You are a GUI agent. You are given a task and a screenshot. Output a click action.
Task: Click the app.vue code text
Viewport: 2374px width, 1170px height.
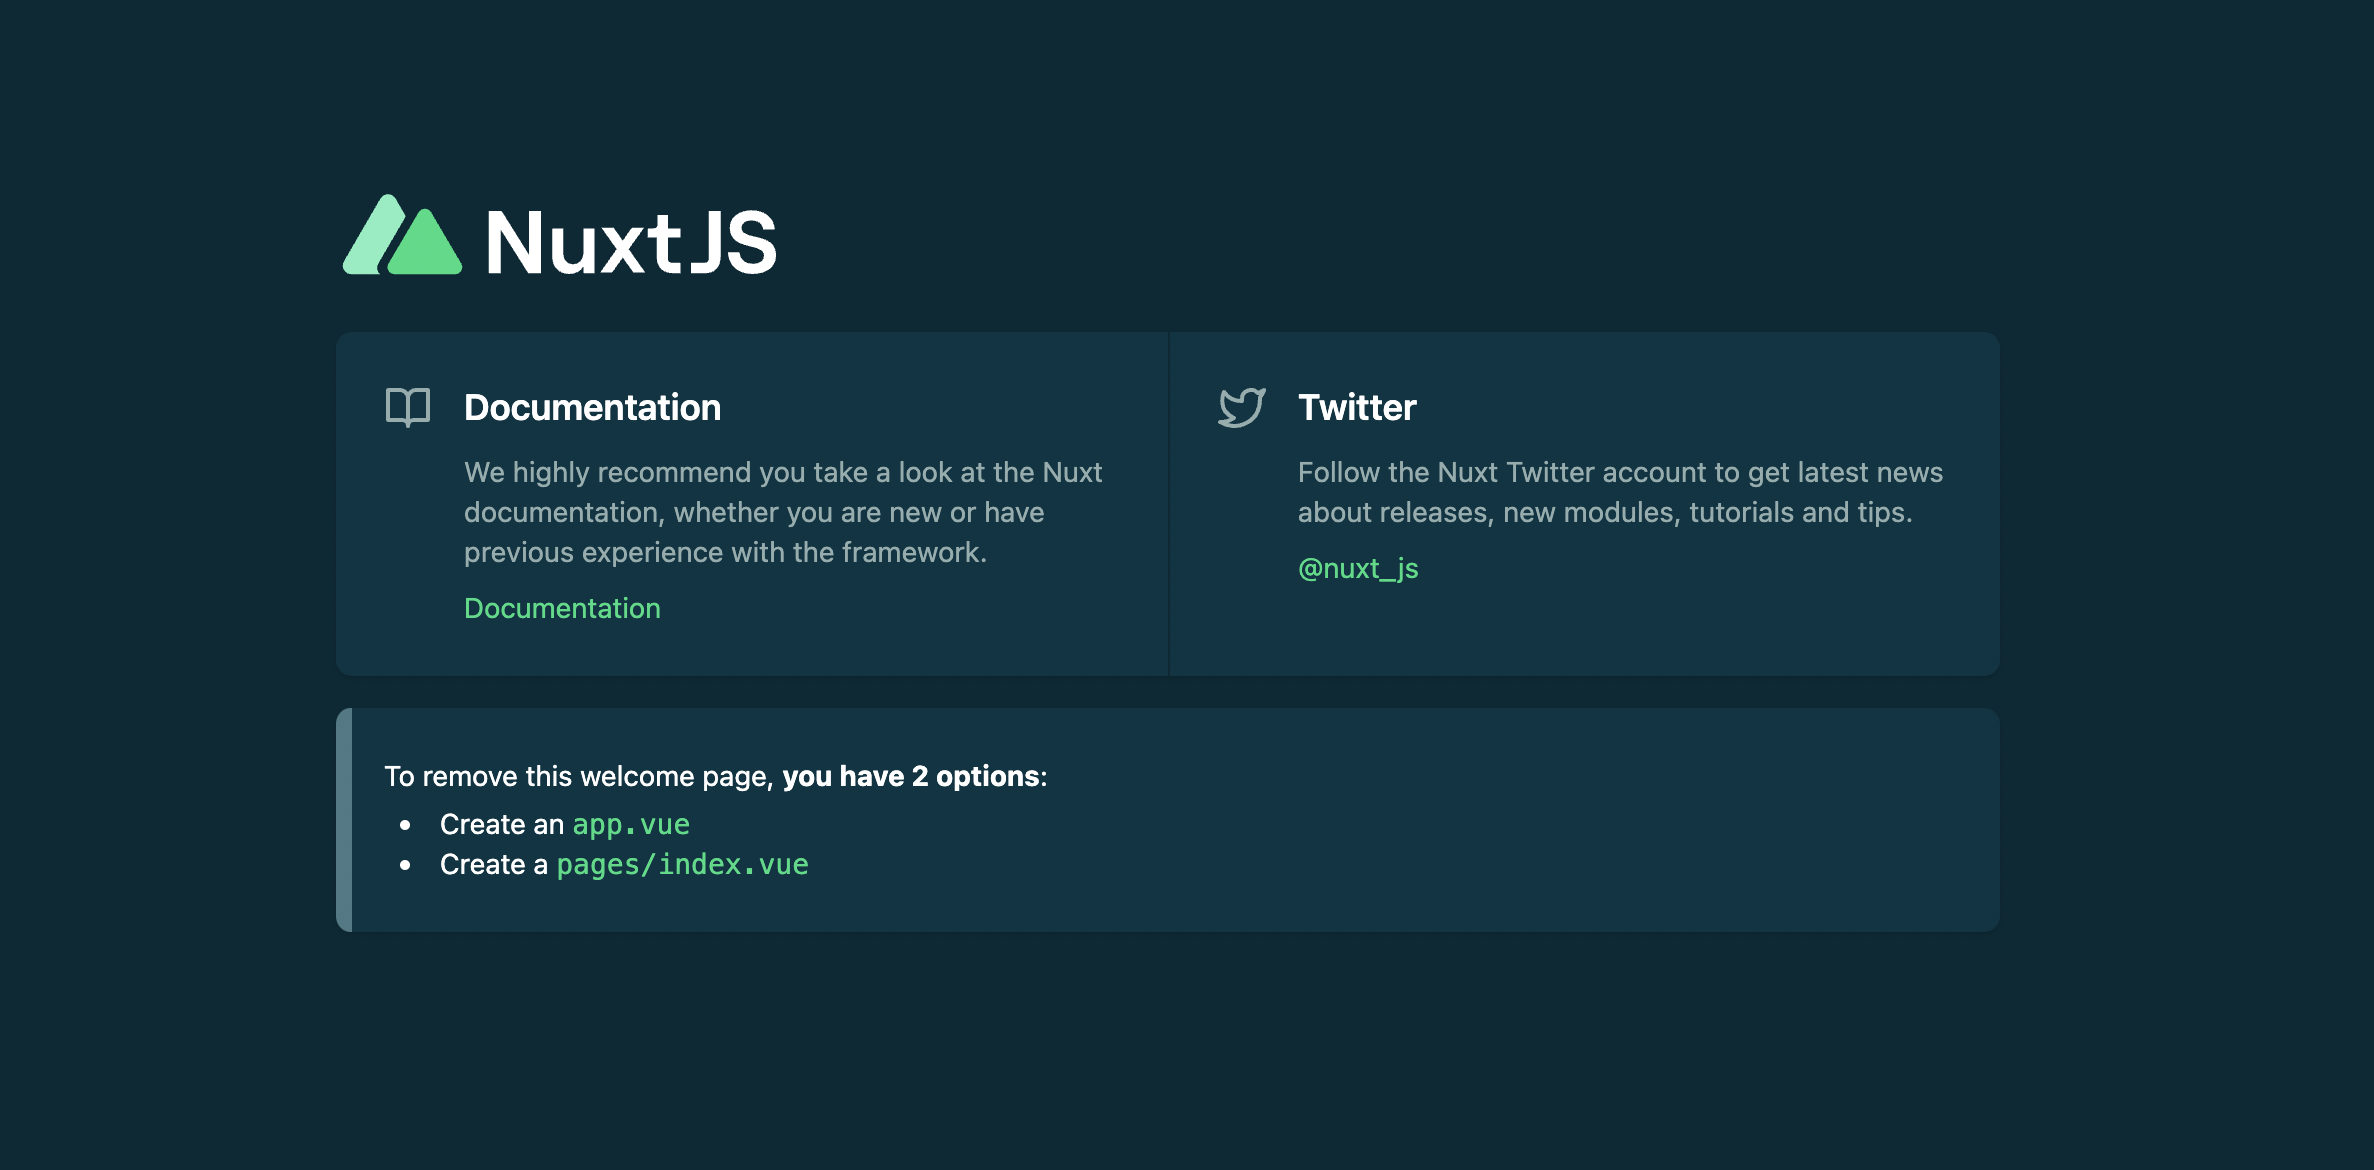(631, 824)
